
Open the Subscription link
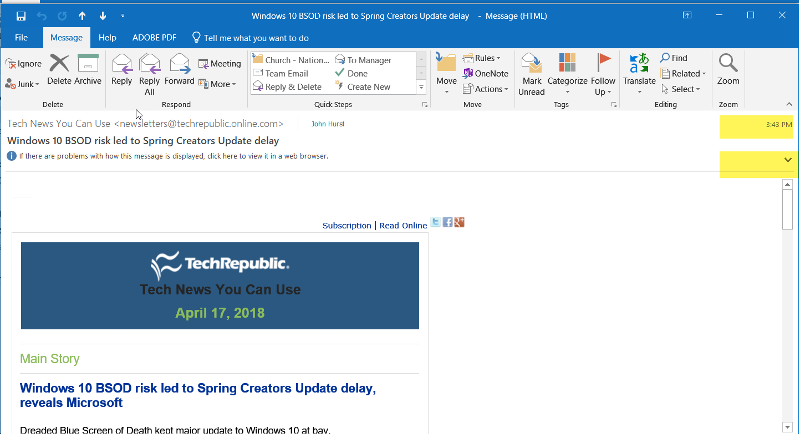(x=347, y=225)
